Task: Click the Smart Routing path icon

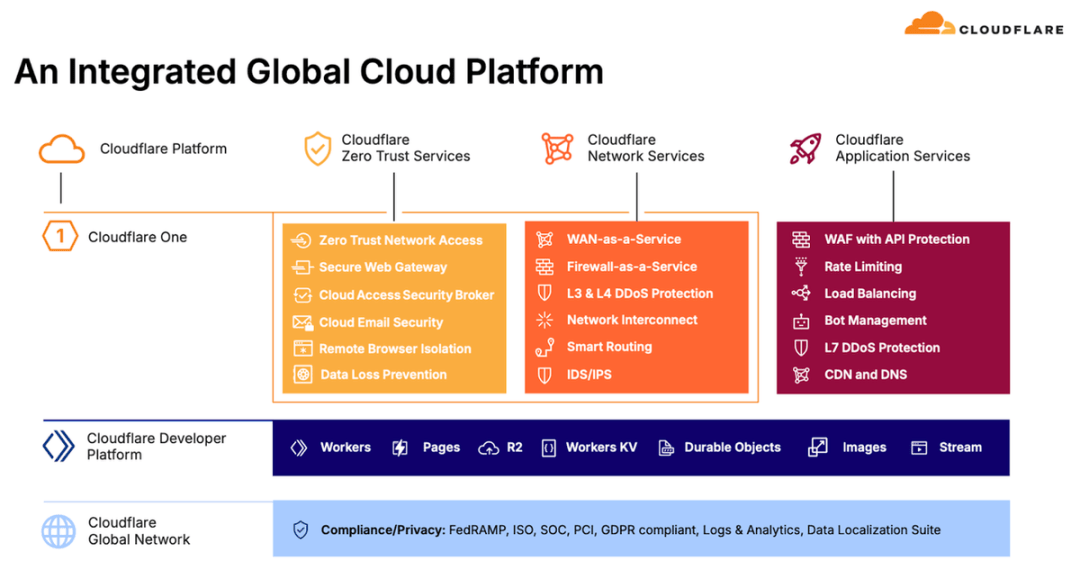Action: point(544,347)
